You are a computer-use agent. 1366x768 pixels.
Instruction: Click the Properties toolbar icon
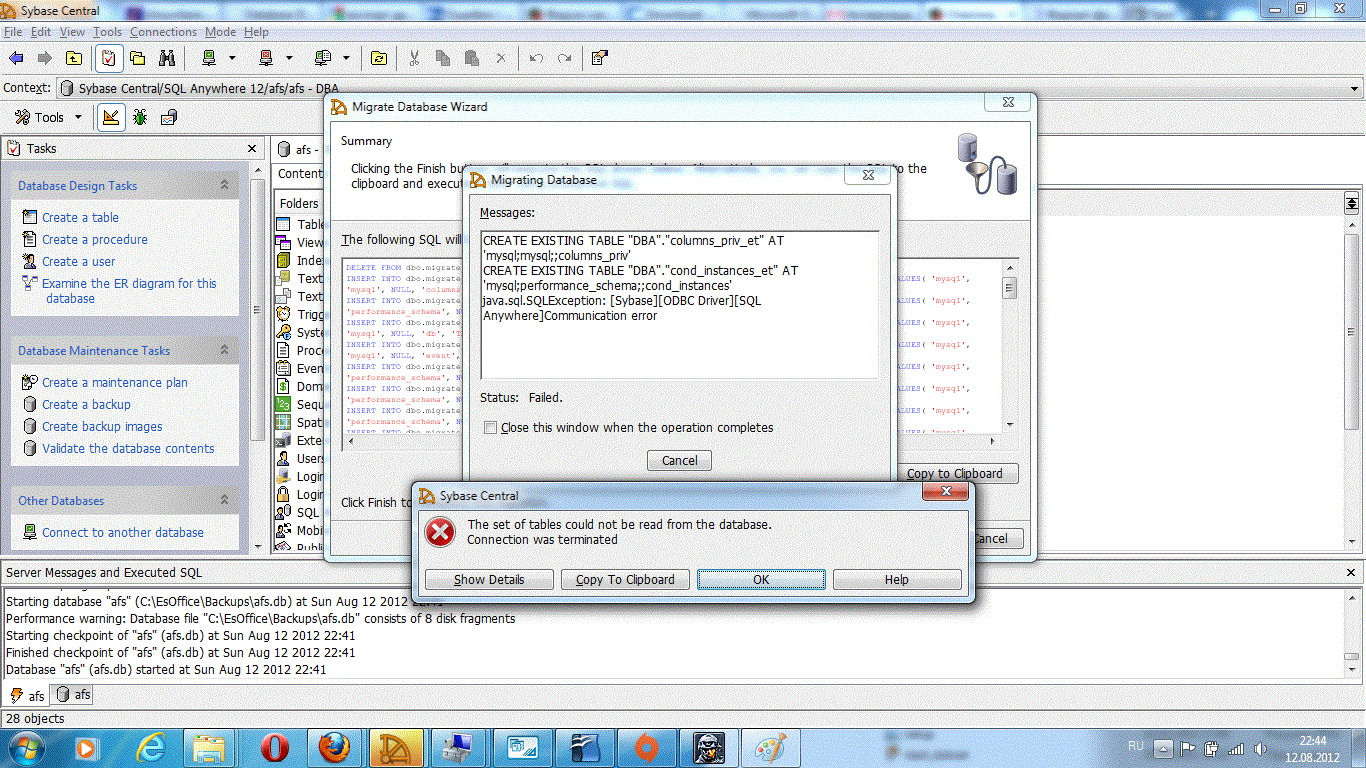599,58
